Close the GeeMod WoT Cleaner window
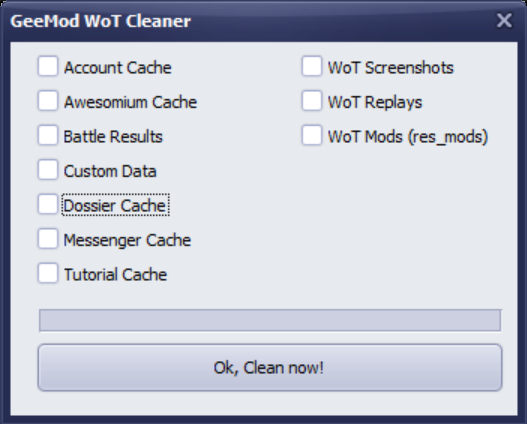Screen dimensions: 527x424 [x=504, y=20]
